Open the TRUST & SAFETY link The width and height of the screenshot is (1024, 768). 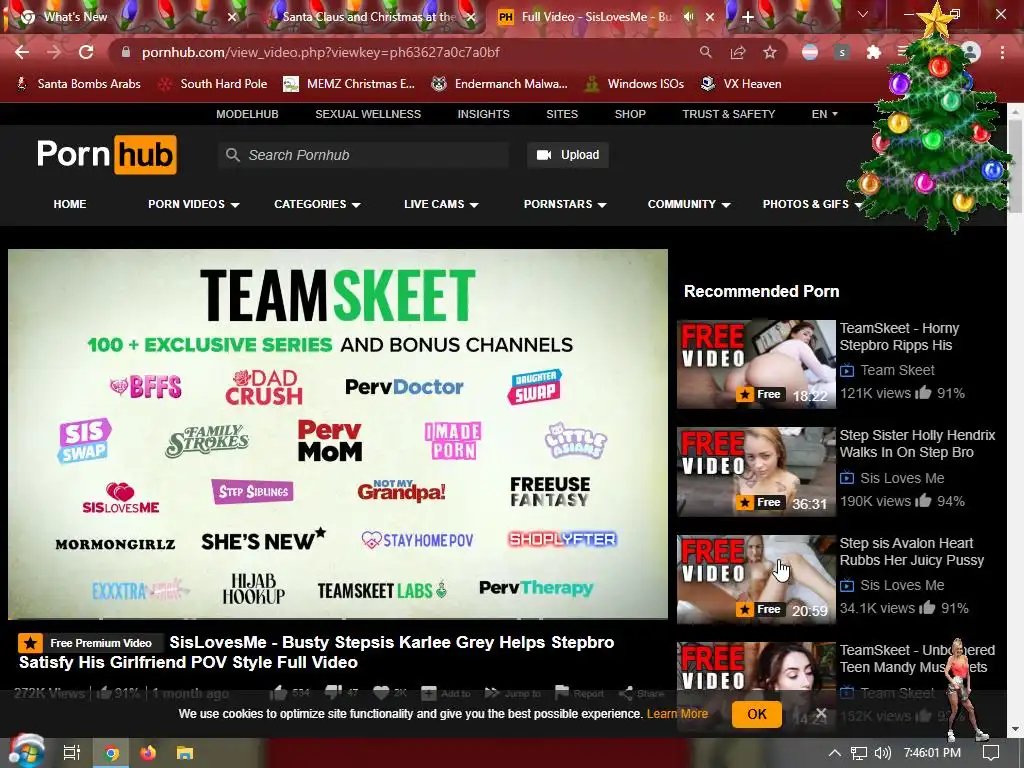pyautogui.click(x=728, y=114)
